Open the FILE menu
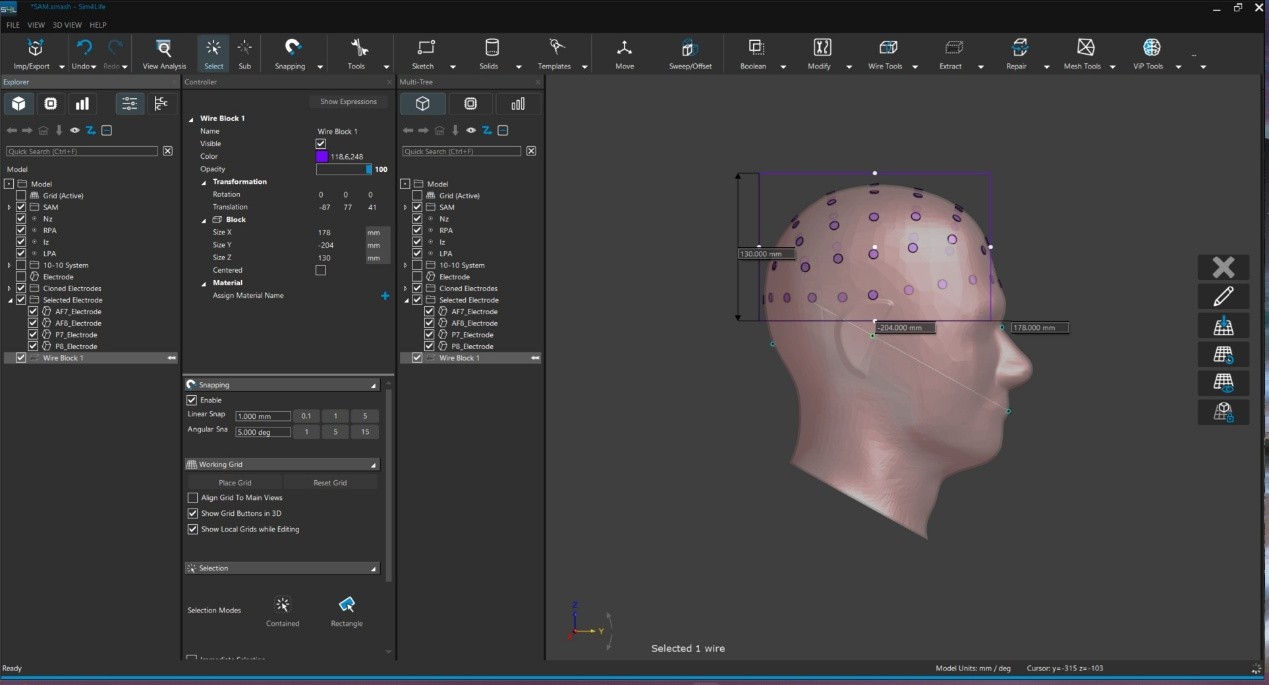 (13, 25)
